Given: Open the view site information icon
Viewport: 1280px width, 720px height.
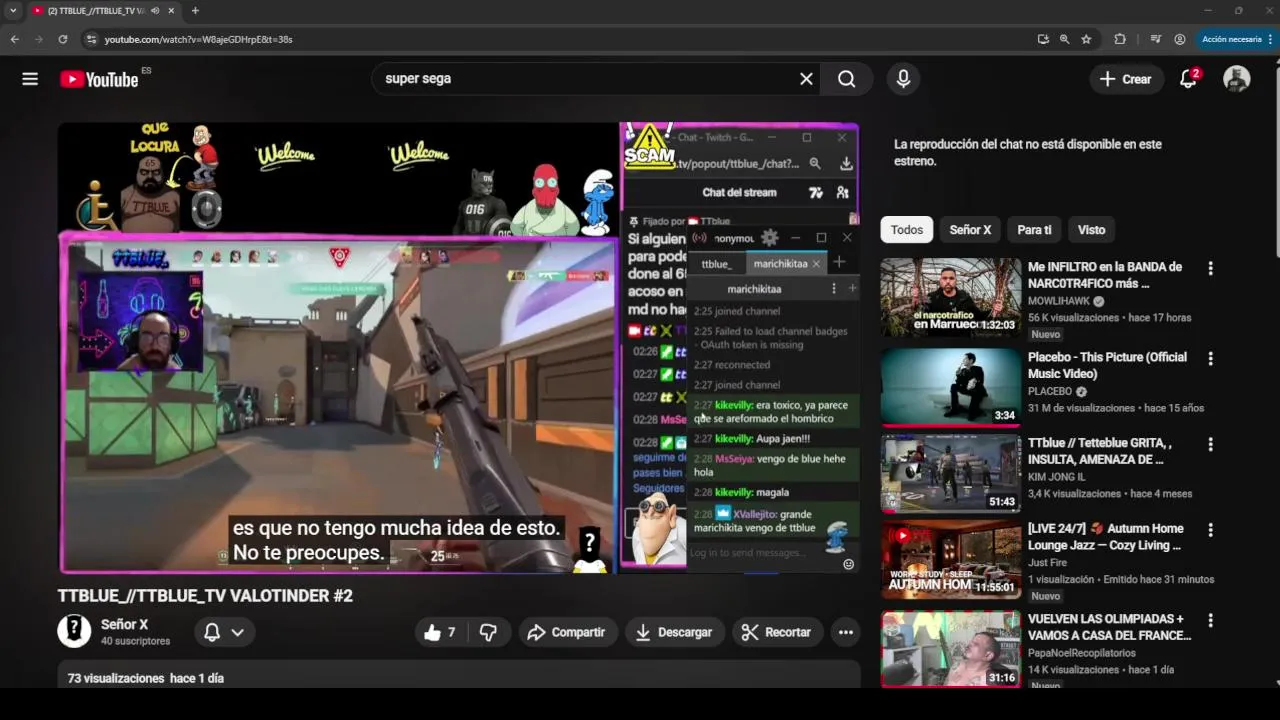Looking at the screenshot, I should 91,39.
